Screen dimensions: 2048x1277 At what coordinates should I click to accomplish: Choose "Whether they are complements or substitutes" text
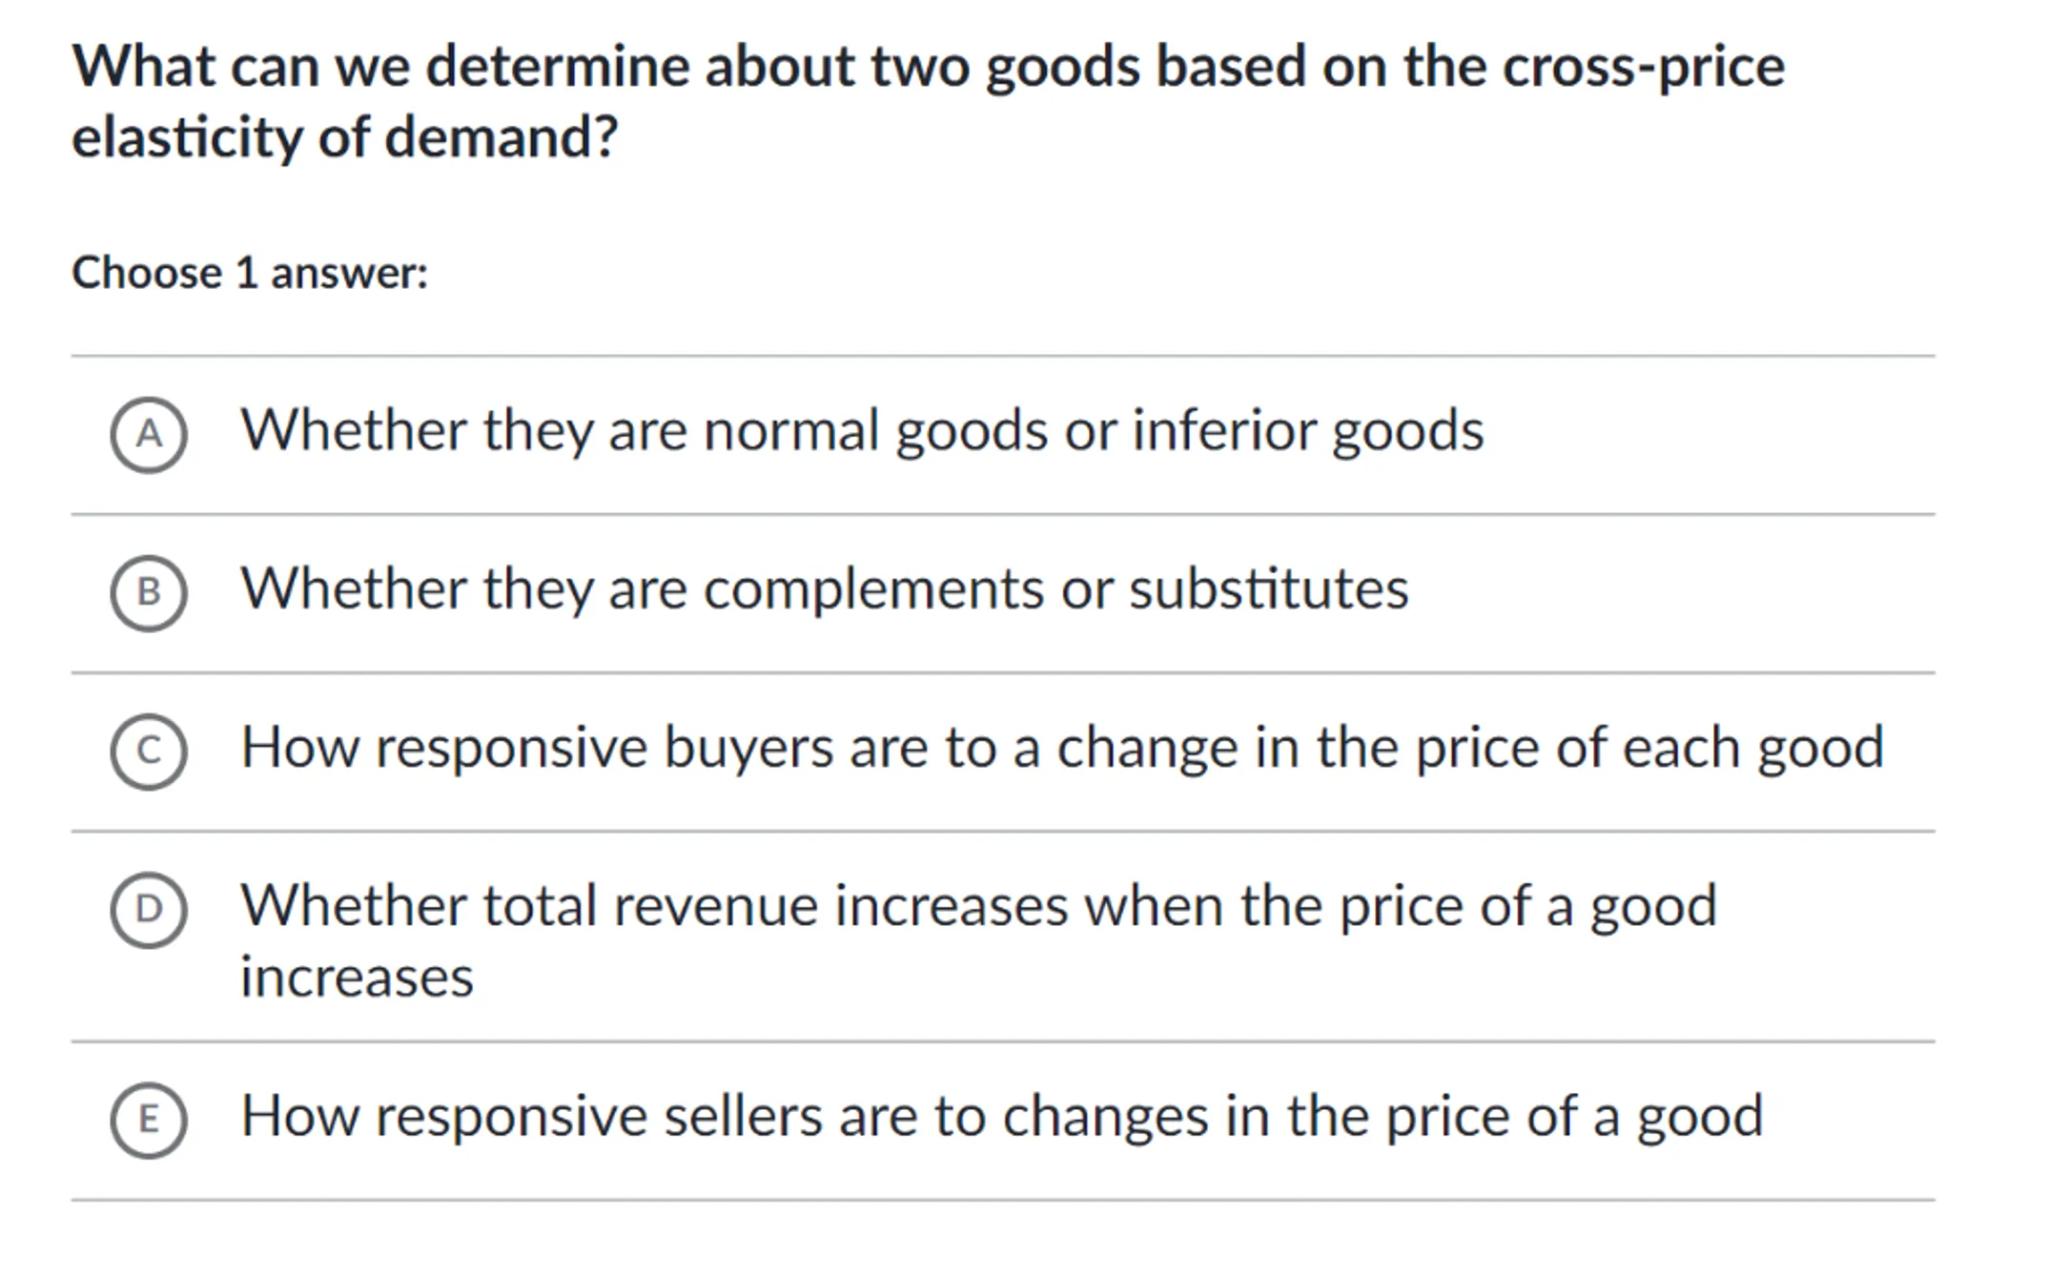coord(824,589)
